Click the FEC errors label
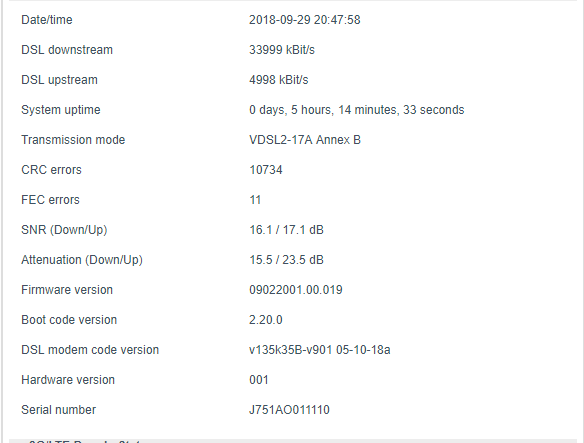The image size is (584, 443). tap(50, 200)
